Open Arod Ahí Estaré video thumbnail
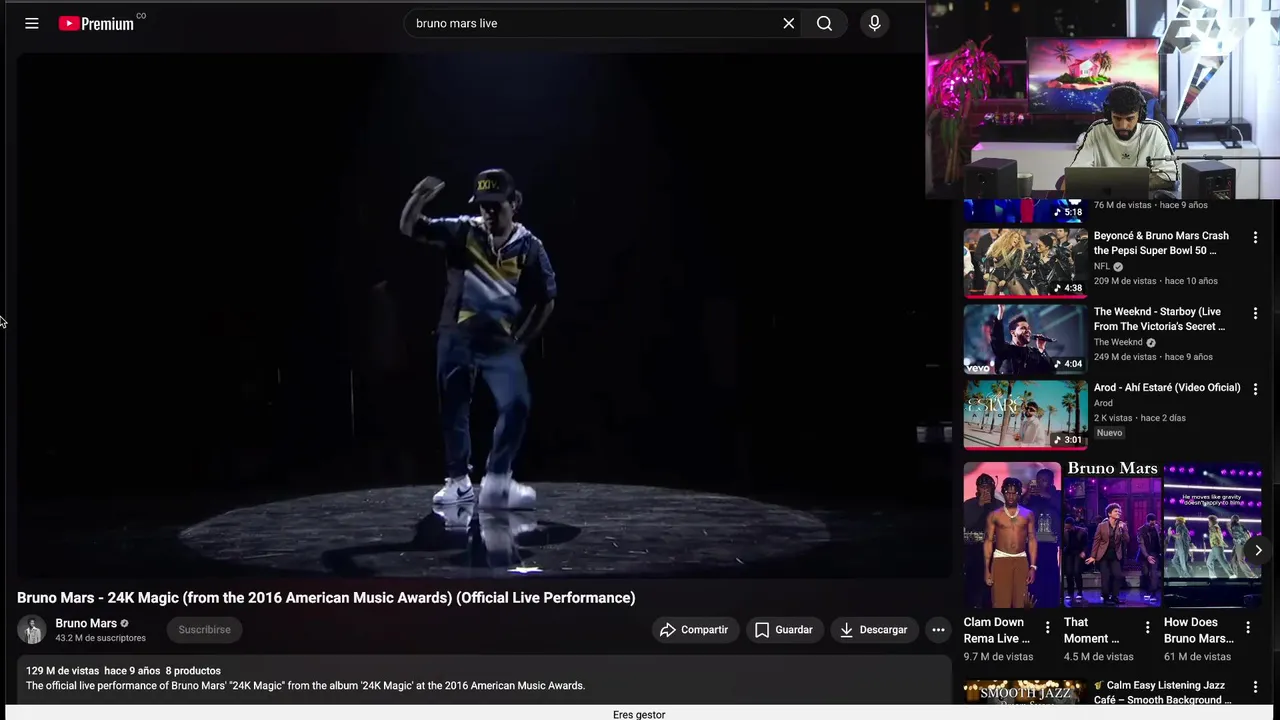 click(1025, 415)
